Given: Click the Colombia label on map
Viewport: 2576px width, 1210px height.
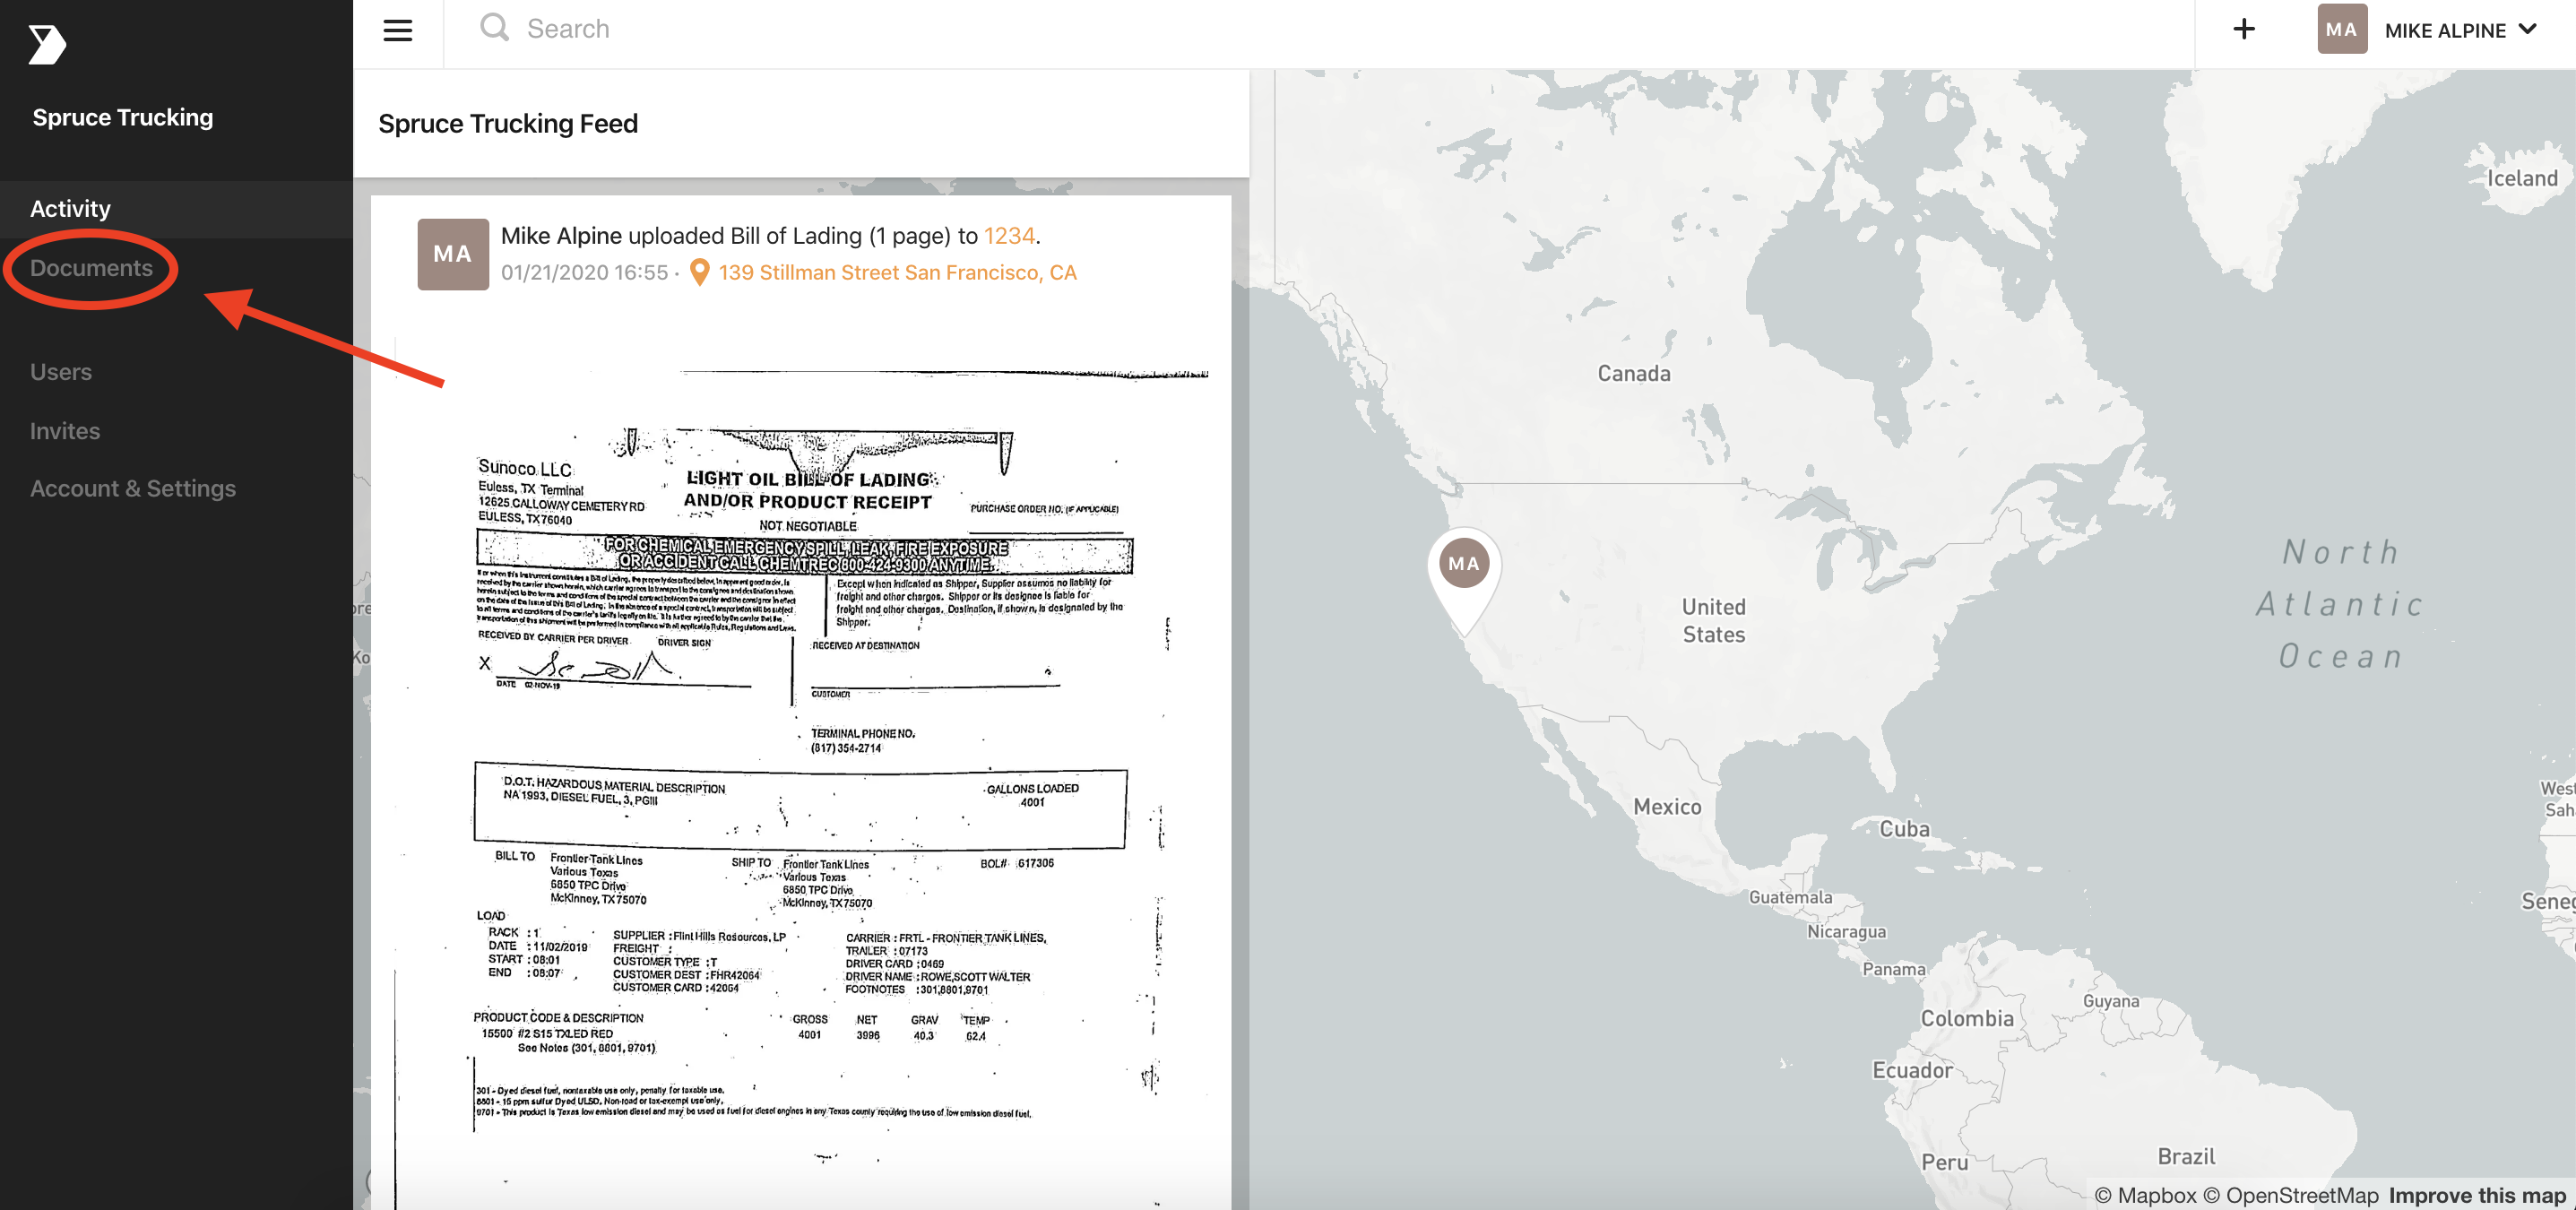Looking at the screenshot, I should pos(1966,1019).
